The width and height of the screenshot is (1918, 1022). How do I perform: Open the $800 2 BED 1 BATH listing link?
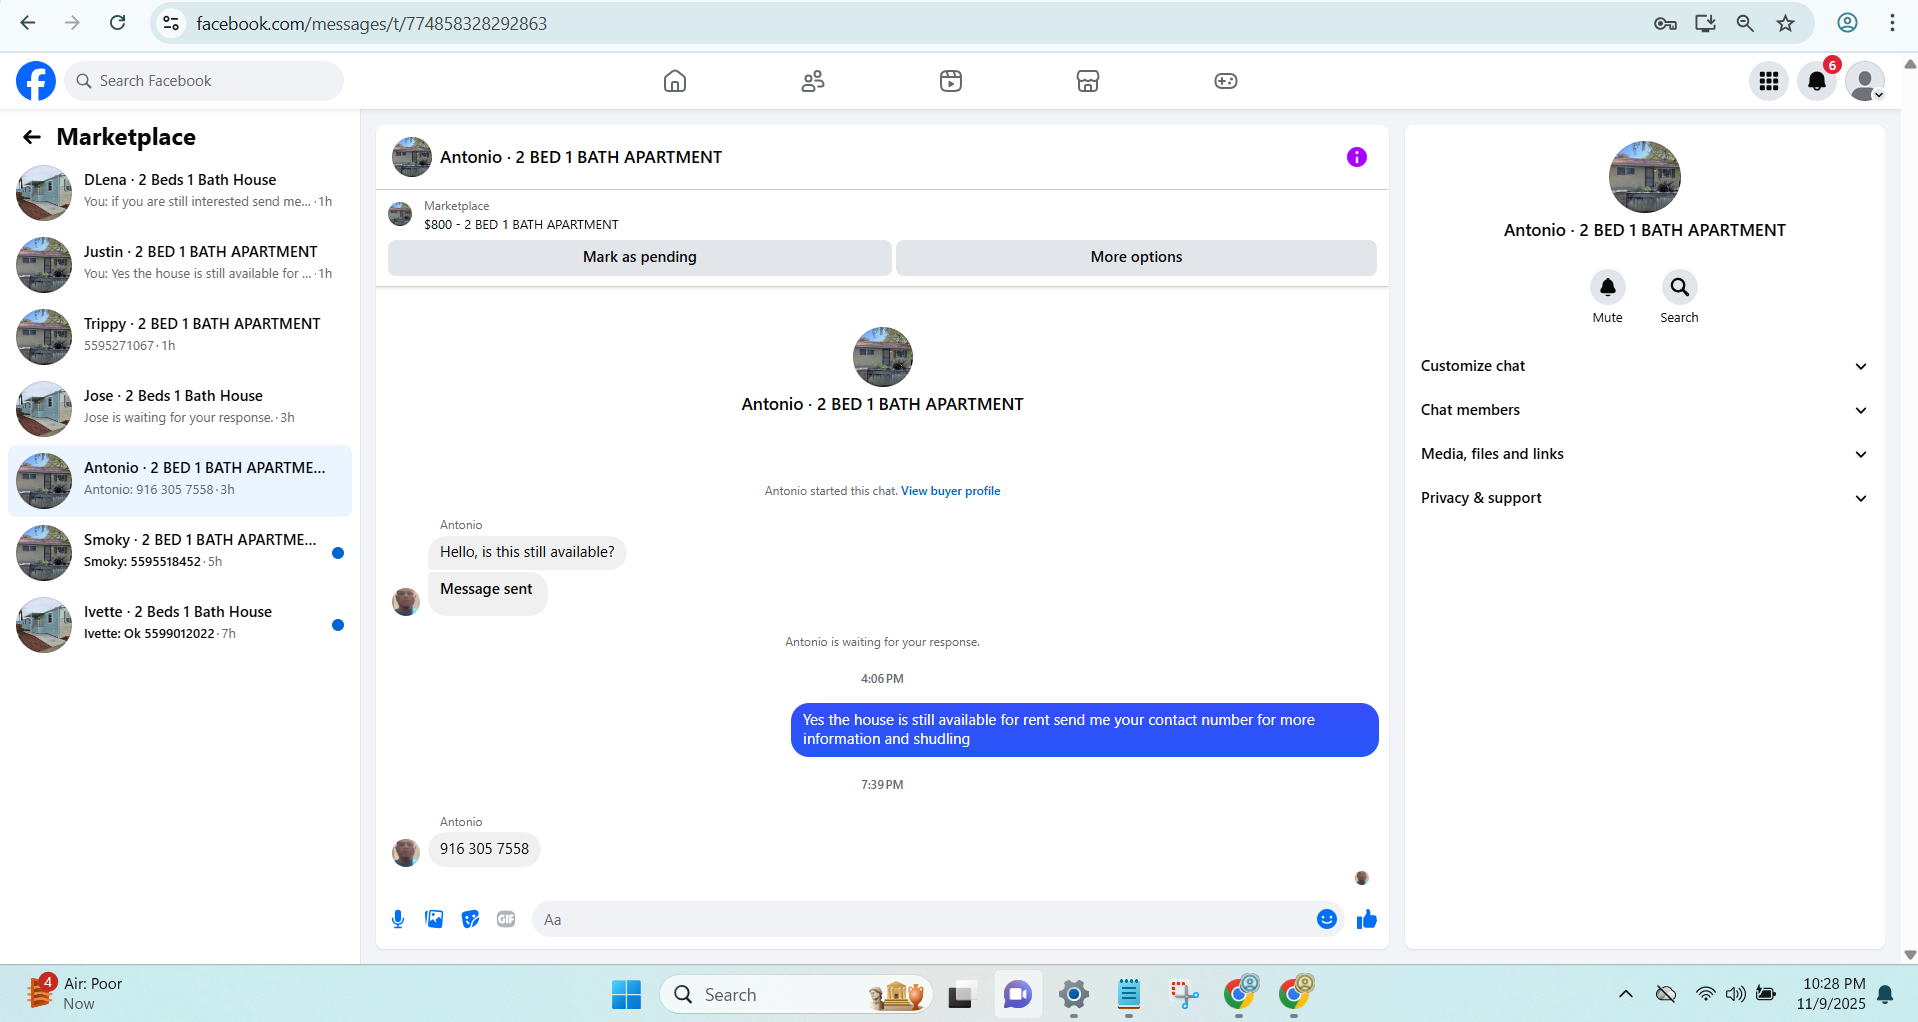pyautogui.click(x=521, y=225)
